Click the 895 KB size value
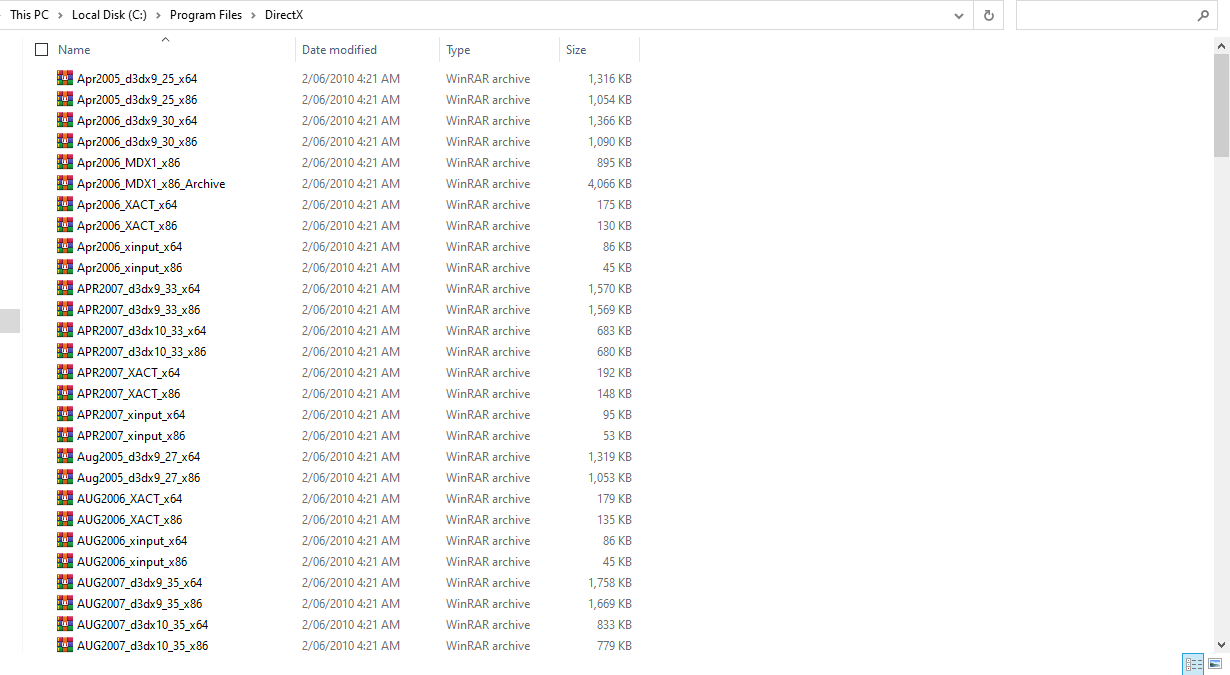This screenshot has width=1230, height=675. click(x=613, y=163)
